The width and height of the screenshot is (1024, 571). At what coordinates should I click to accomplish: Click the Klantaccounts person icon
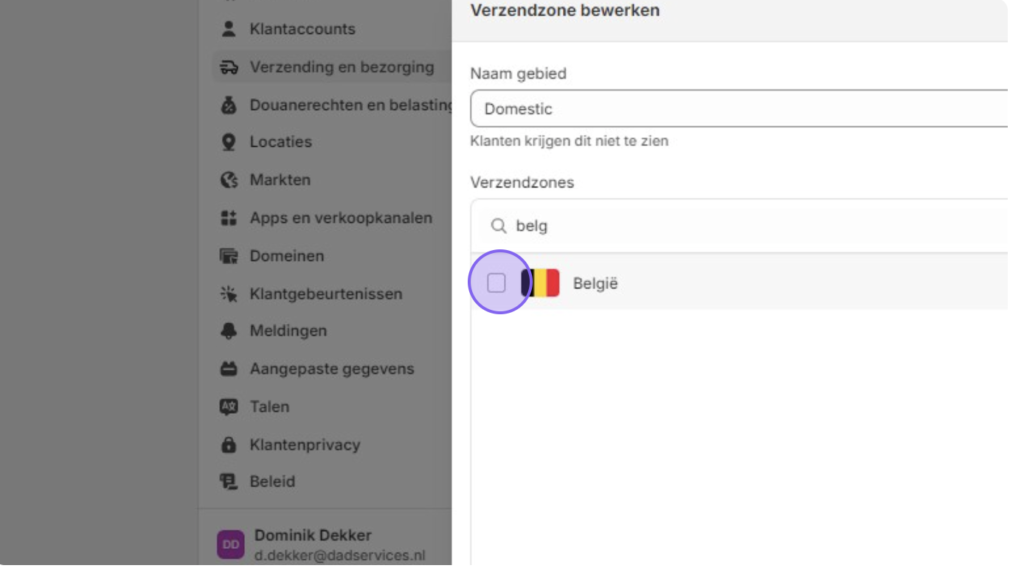coord(229,29)
